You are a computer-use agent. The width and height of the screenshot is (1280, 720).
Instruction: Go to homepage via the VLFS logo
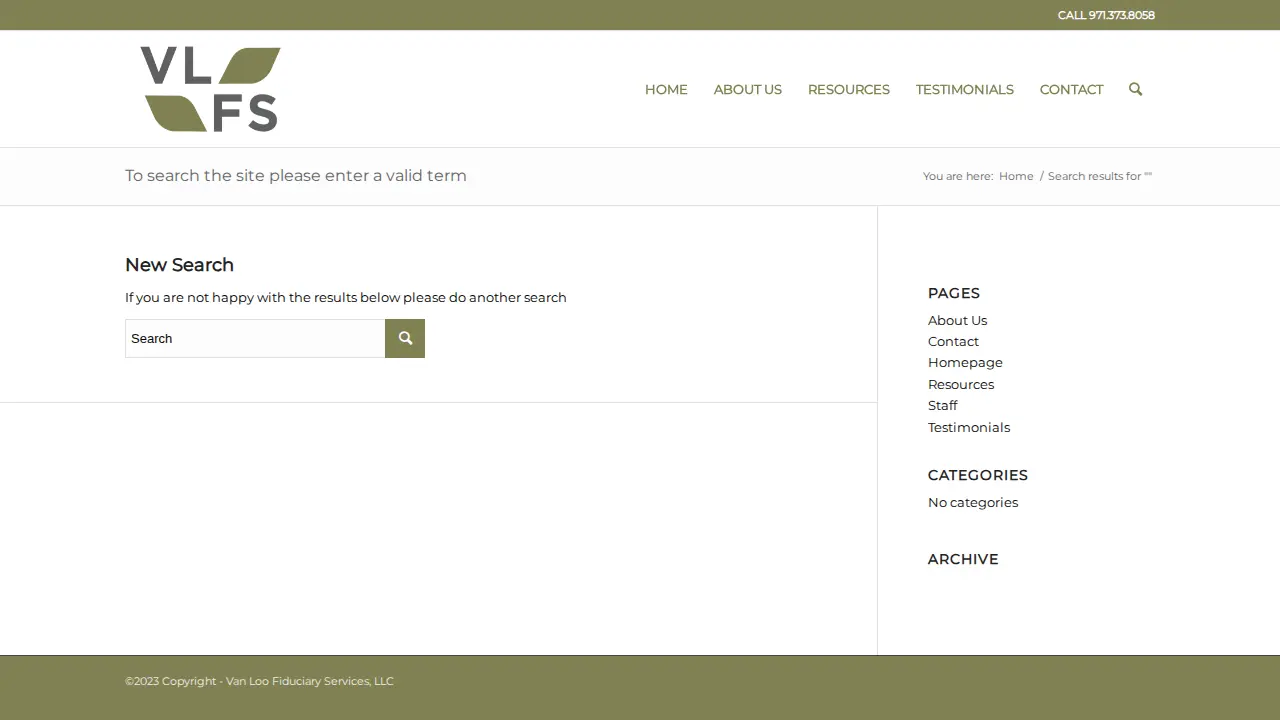[x=211, y=89]
